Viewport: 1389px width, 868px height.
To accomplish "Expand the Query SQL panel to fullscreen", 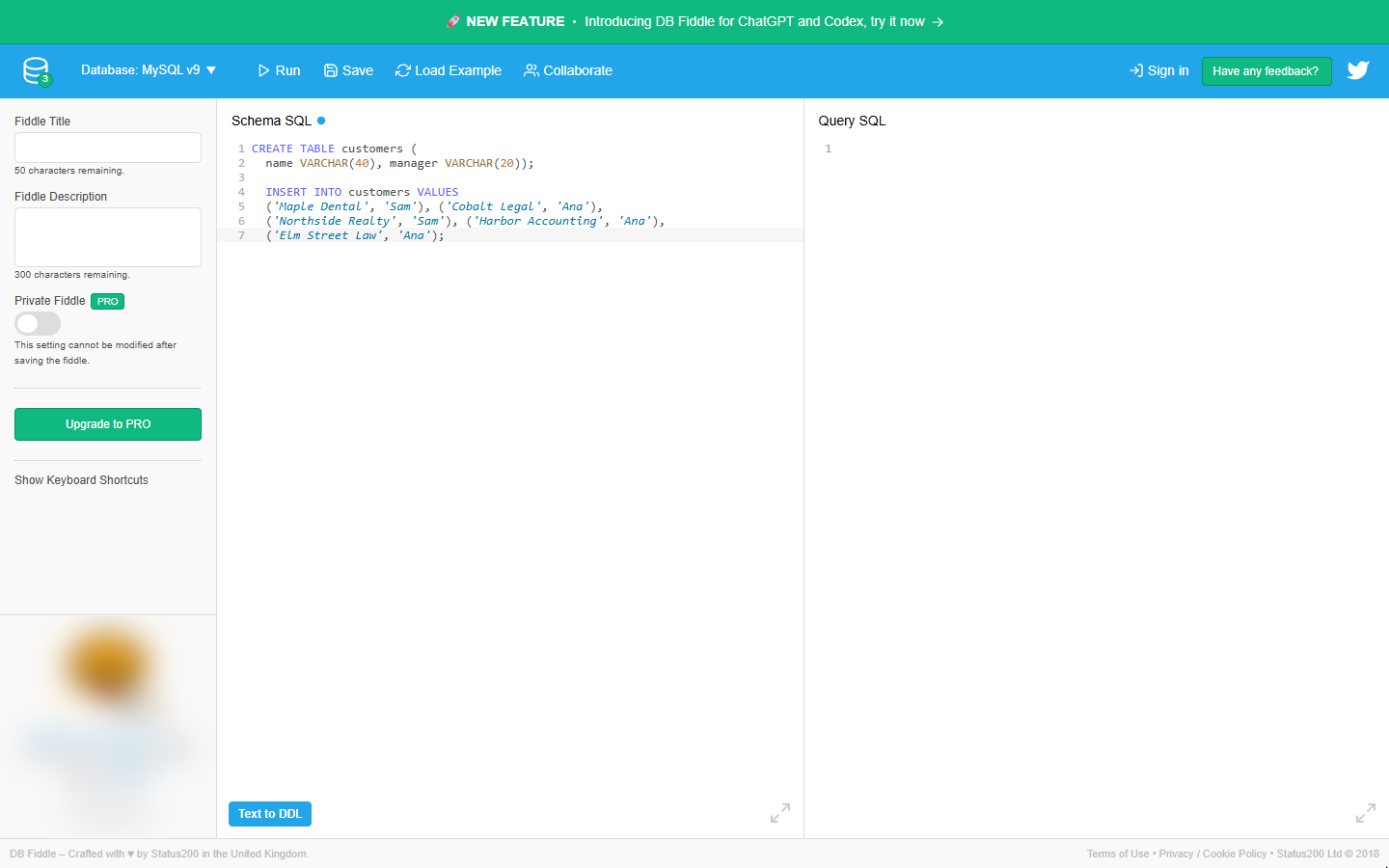I will tap(1365, 813).
